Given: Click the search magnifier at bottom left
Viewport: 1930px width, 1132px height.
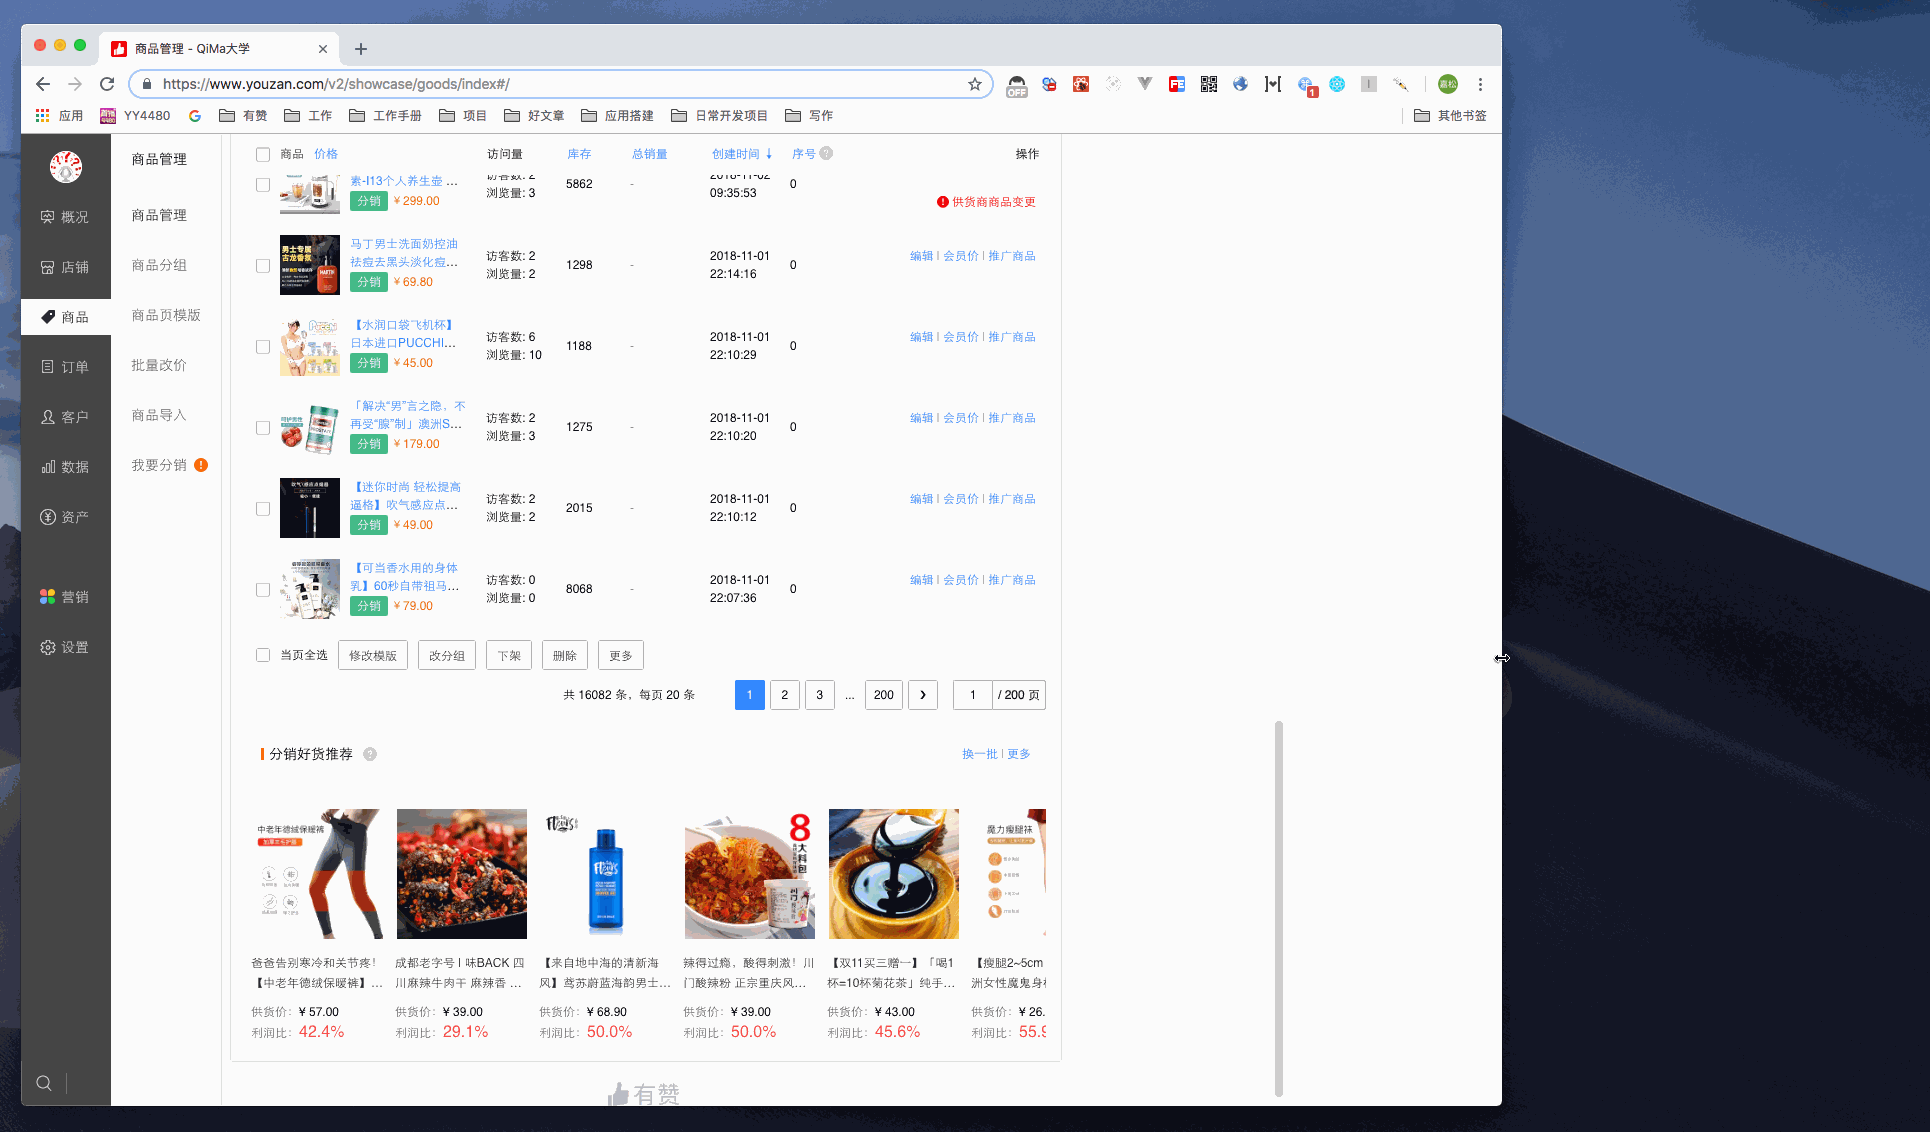Looking at the screenshot, I should 44,1082.
